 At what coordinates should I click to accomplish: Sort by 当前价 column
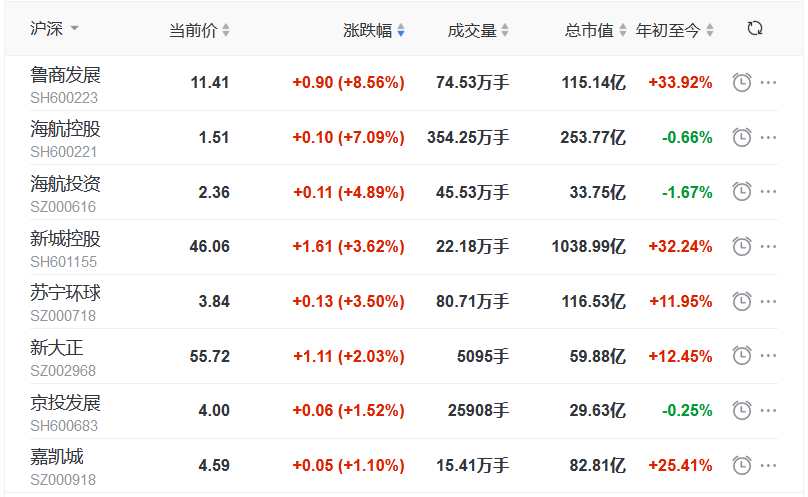pyautogui.click(x=199, y=30)
